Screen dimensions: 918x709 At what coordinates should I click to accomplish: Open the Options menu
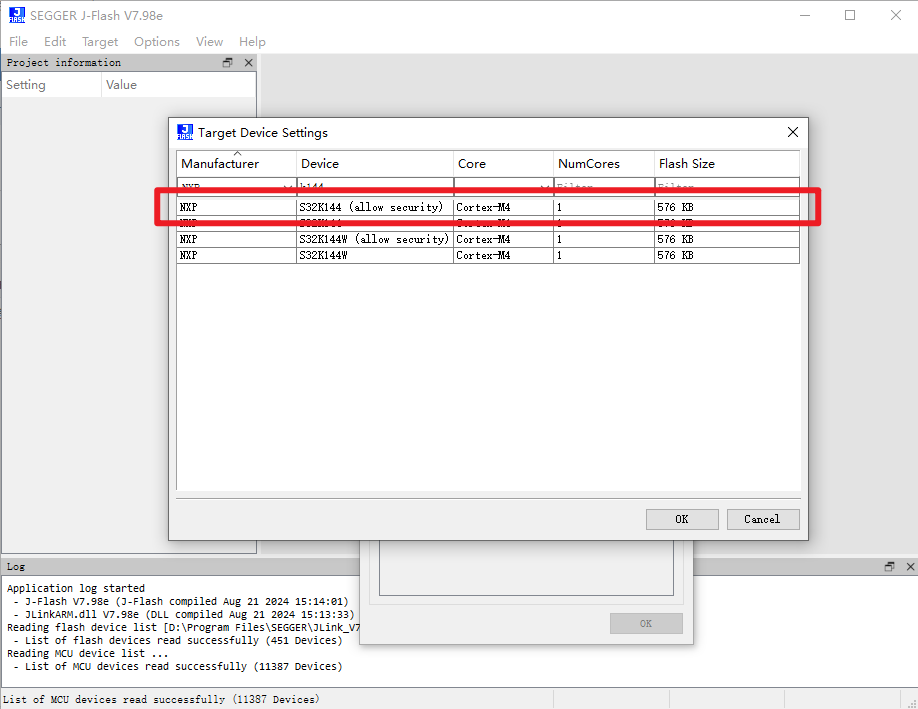(x=157, y=42)
